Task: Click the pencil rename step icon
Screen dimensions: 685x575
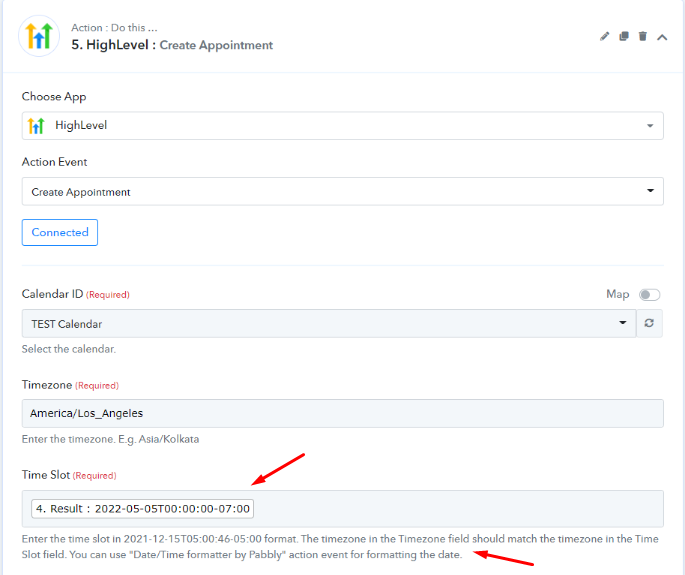Action: [604, 37]
